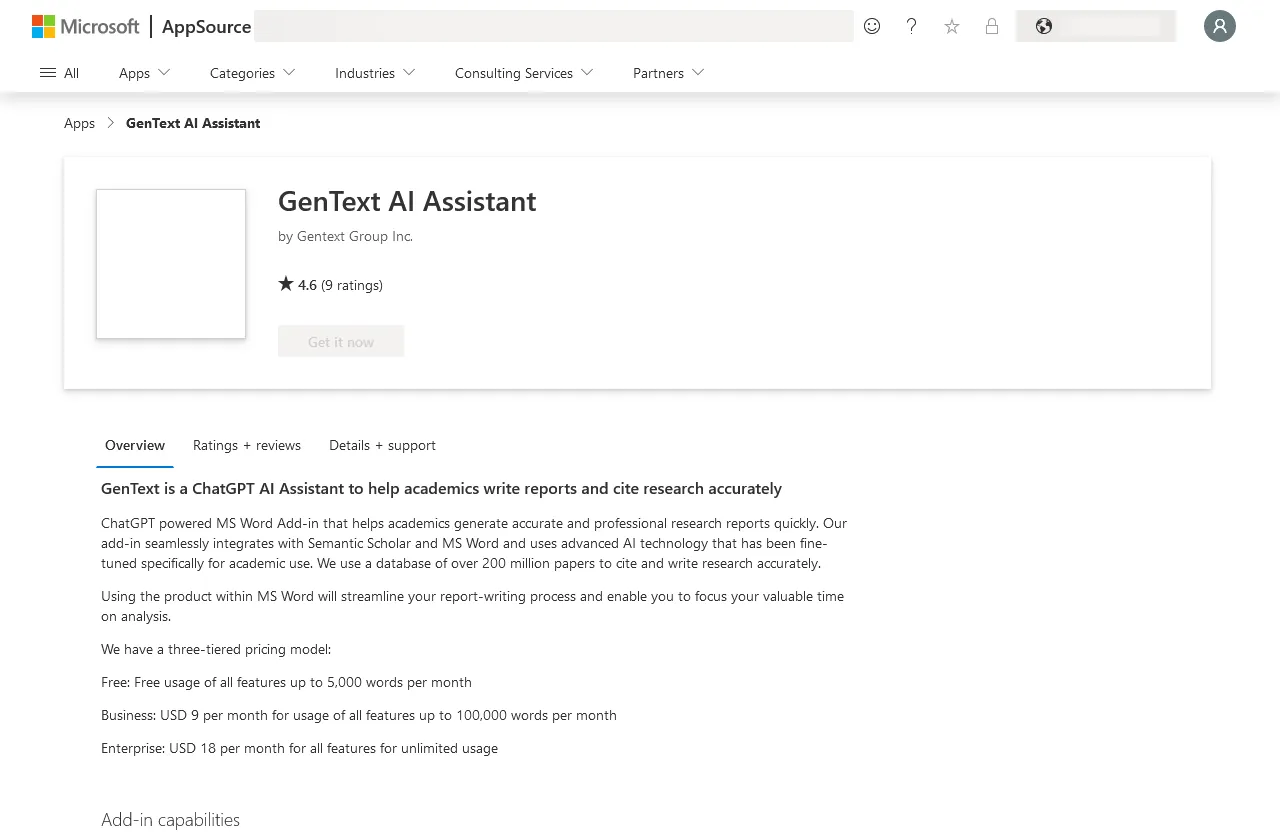1280x832 pixels.
Task: Expand the Industries dropdown menu
Action: 375,73
